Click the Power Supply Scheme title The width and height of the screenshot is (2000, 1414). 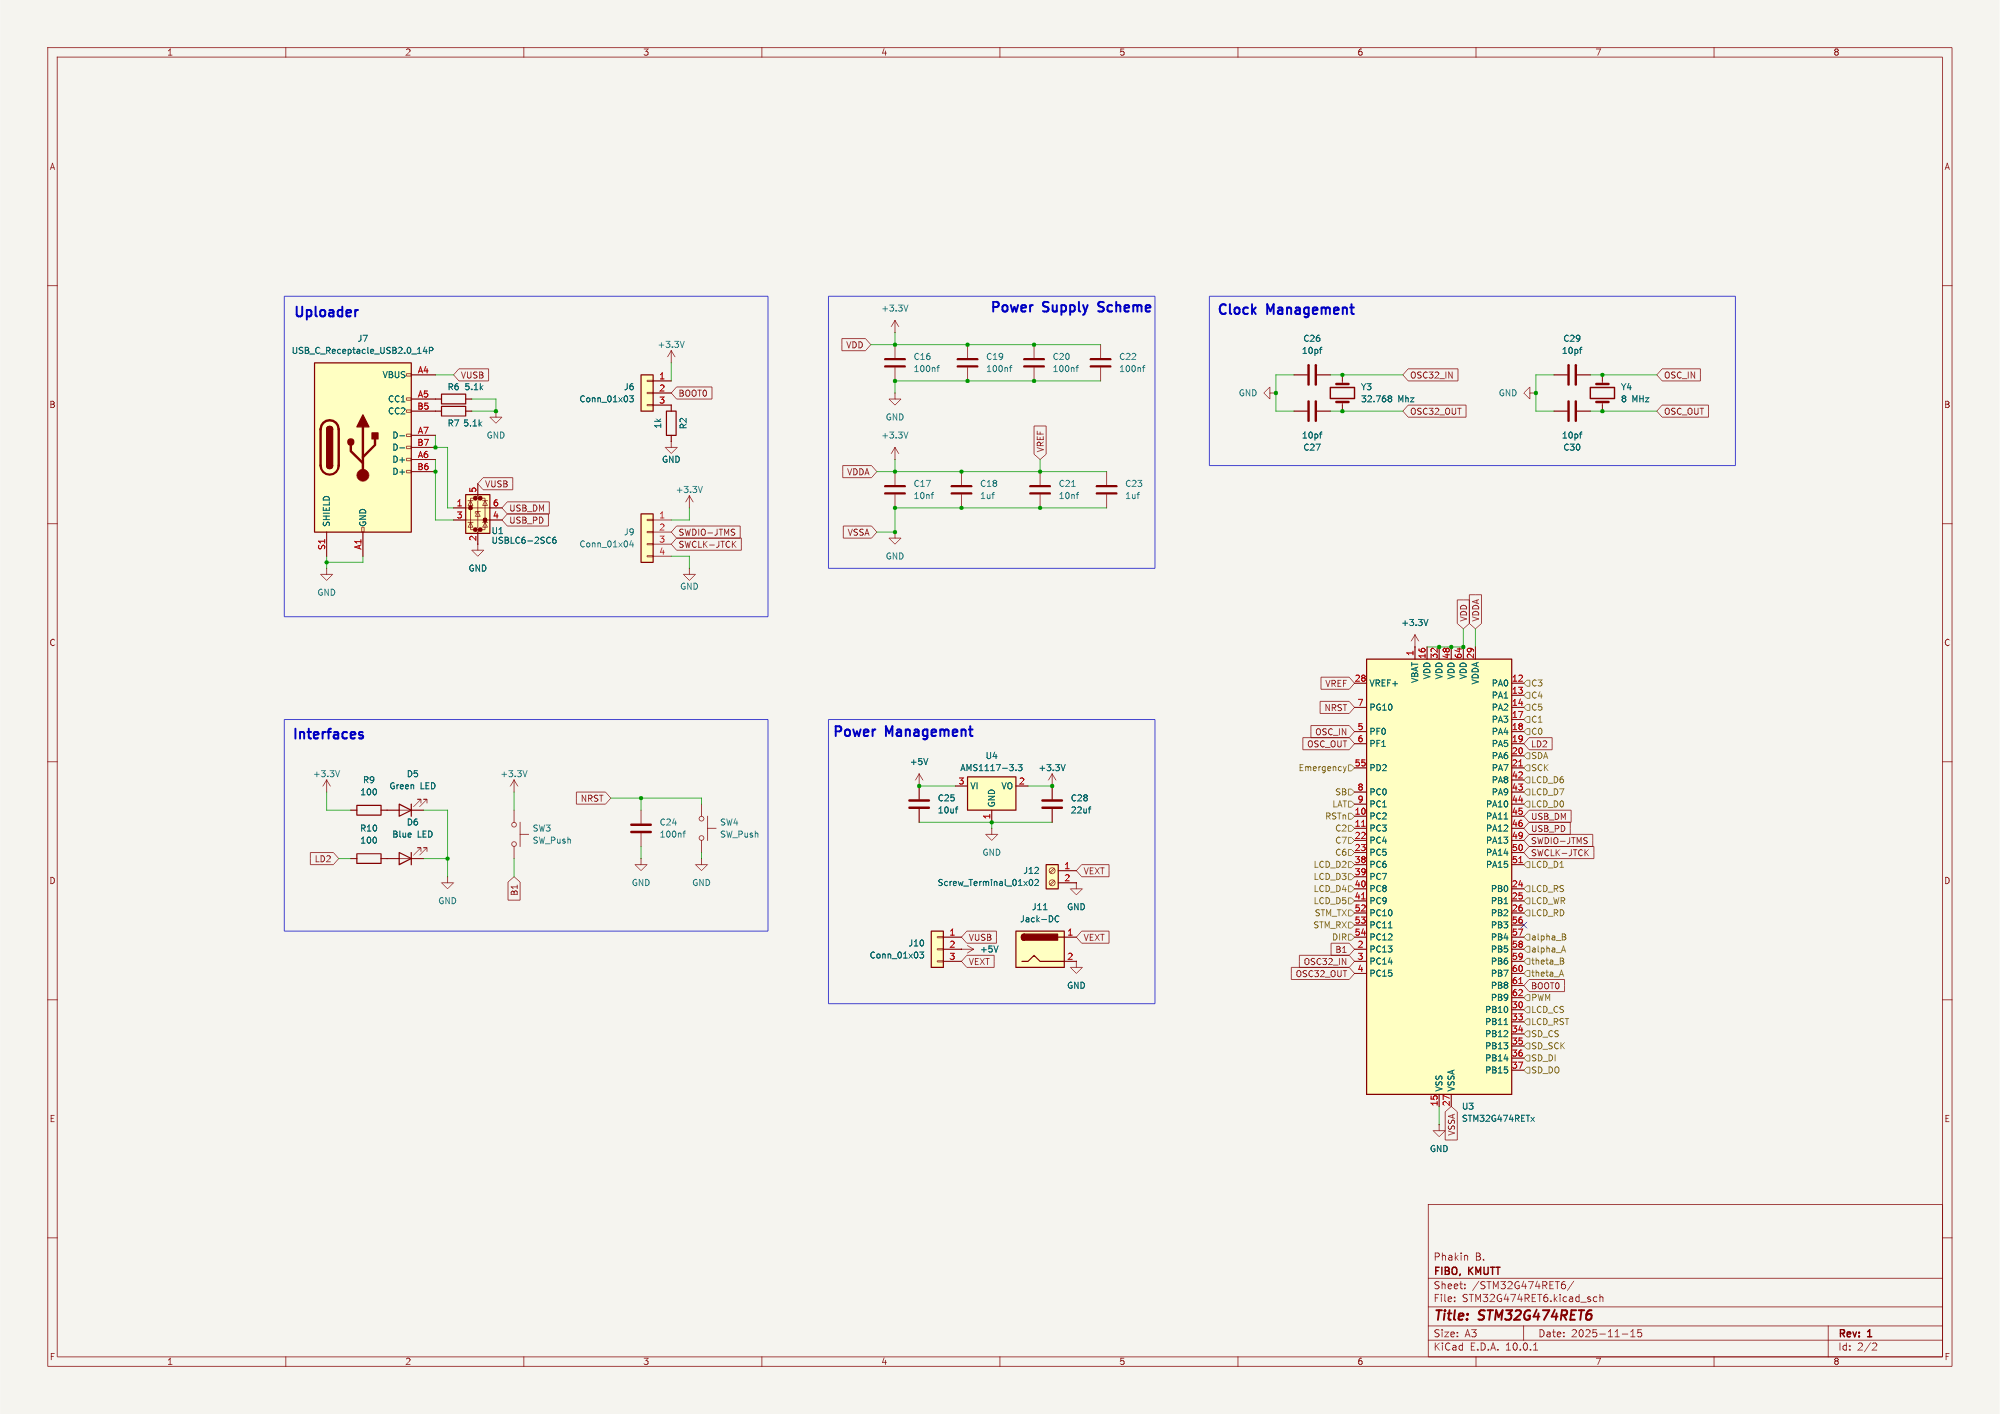(x=1071, y=307)
